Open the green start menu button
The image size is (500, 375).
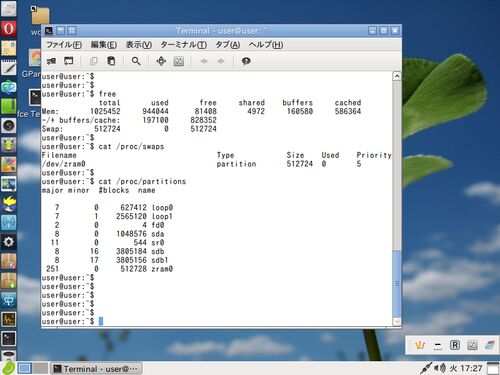[8, 368]
